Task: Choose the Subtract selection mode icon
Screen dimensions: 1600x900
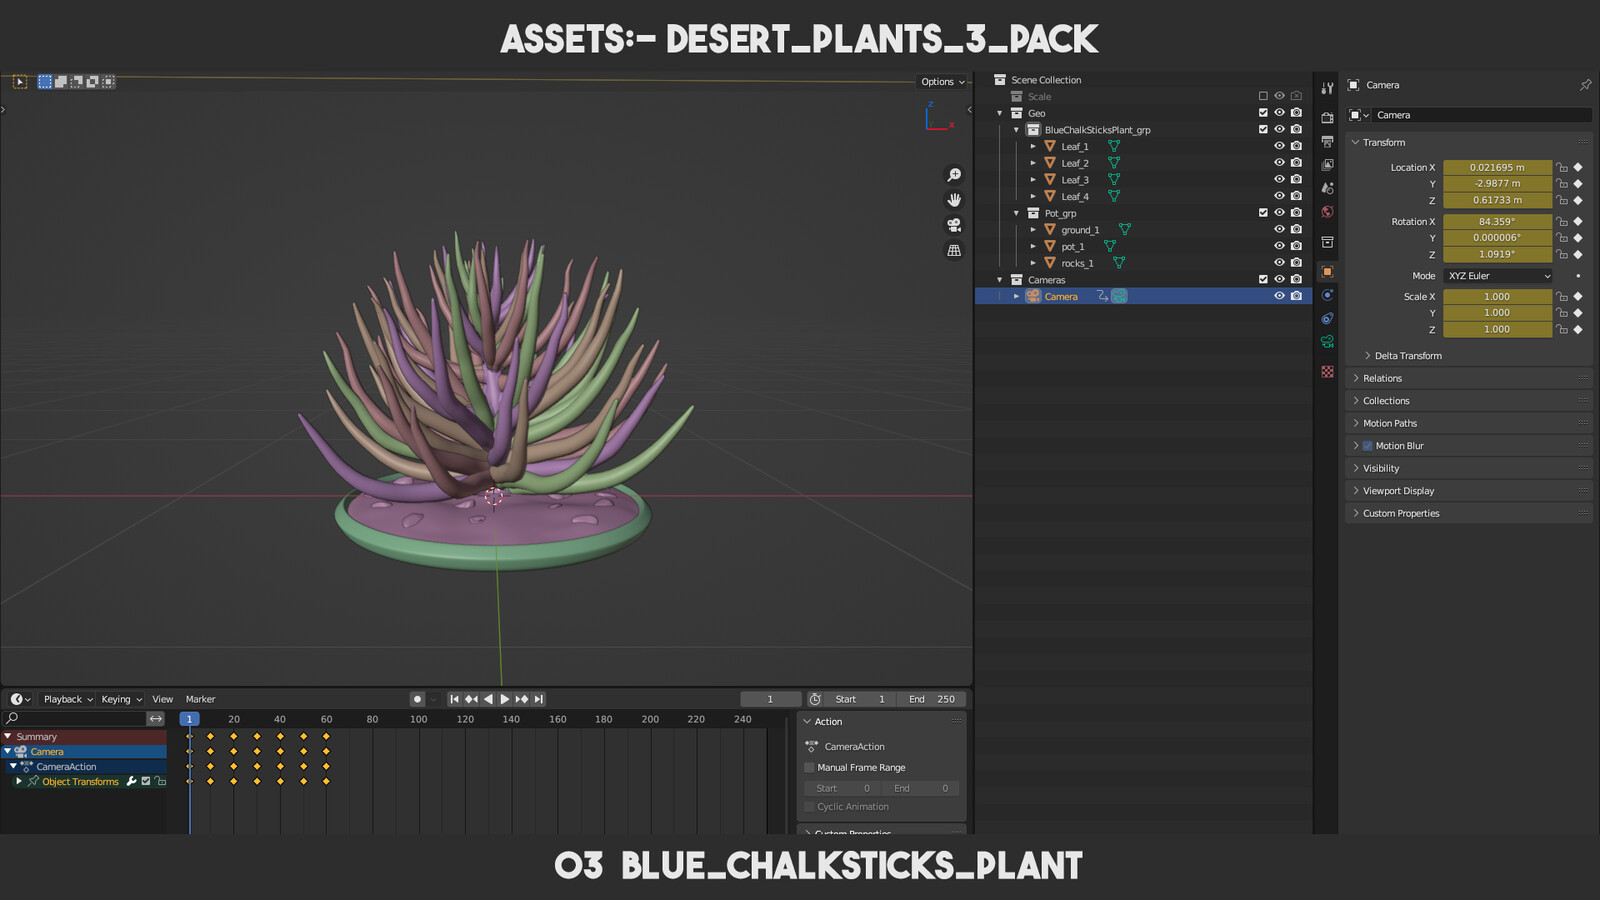Action: pos(76,82)
